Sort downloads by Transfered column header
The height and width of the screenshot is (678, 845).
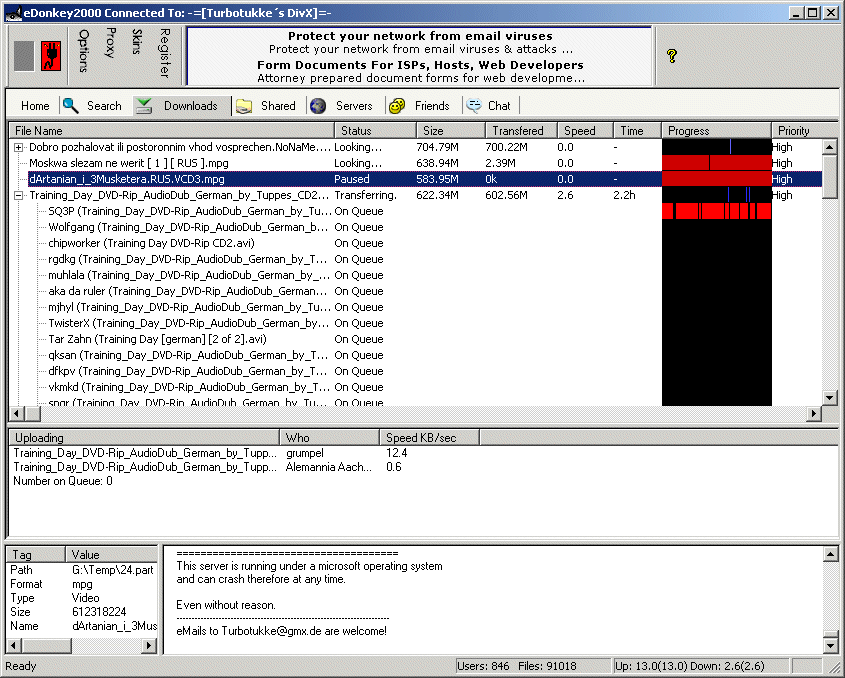point(522,130)
